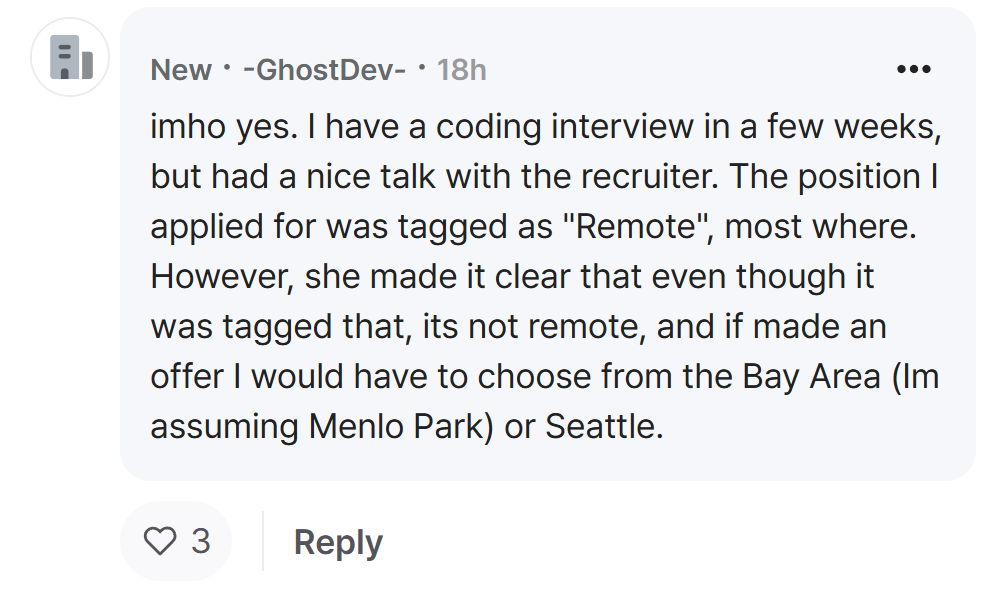Click the word "offer" in comment
The width and height of the screenshot is (1005, 591).
186,376
